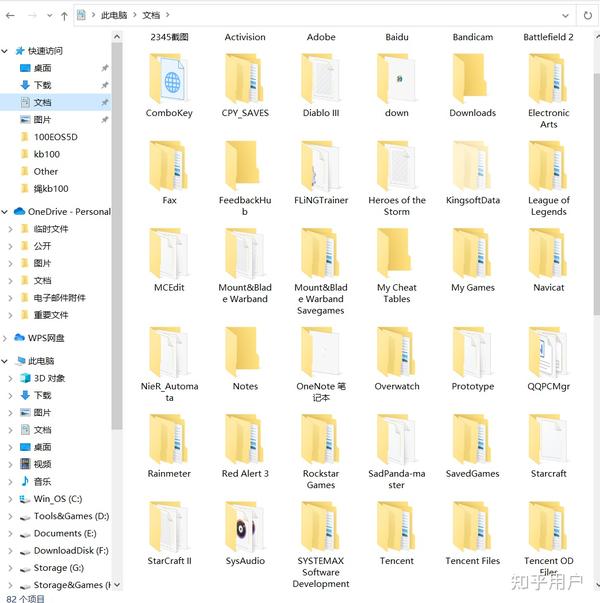
Task: Collapse the OneDrive - Personal tree node
Action: (5, 212)
